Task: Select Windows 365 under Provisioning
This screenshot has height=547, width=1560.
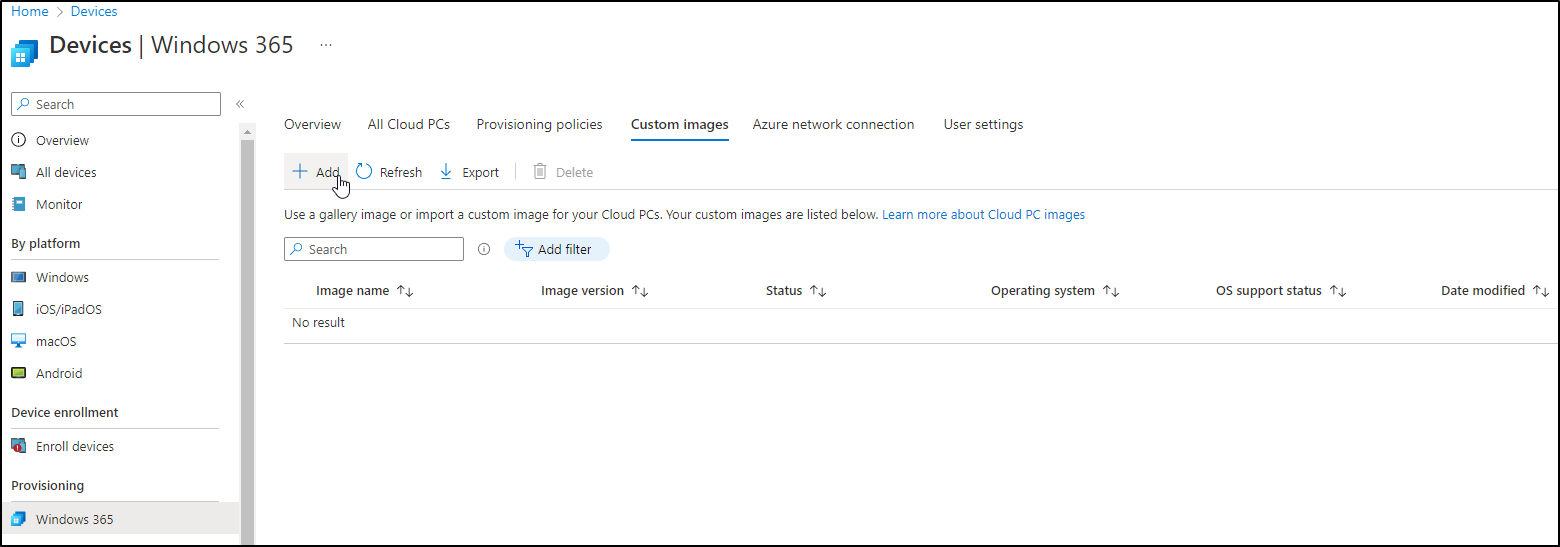Action: click(120, 519)
